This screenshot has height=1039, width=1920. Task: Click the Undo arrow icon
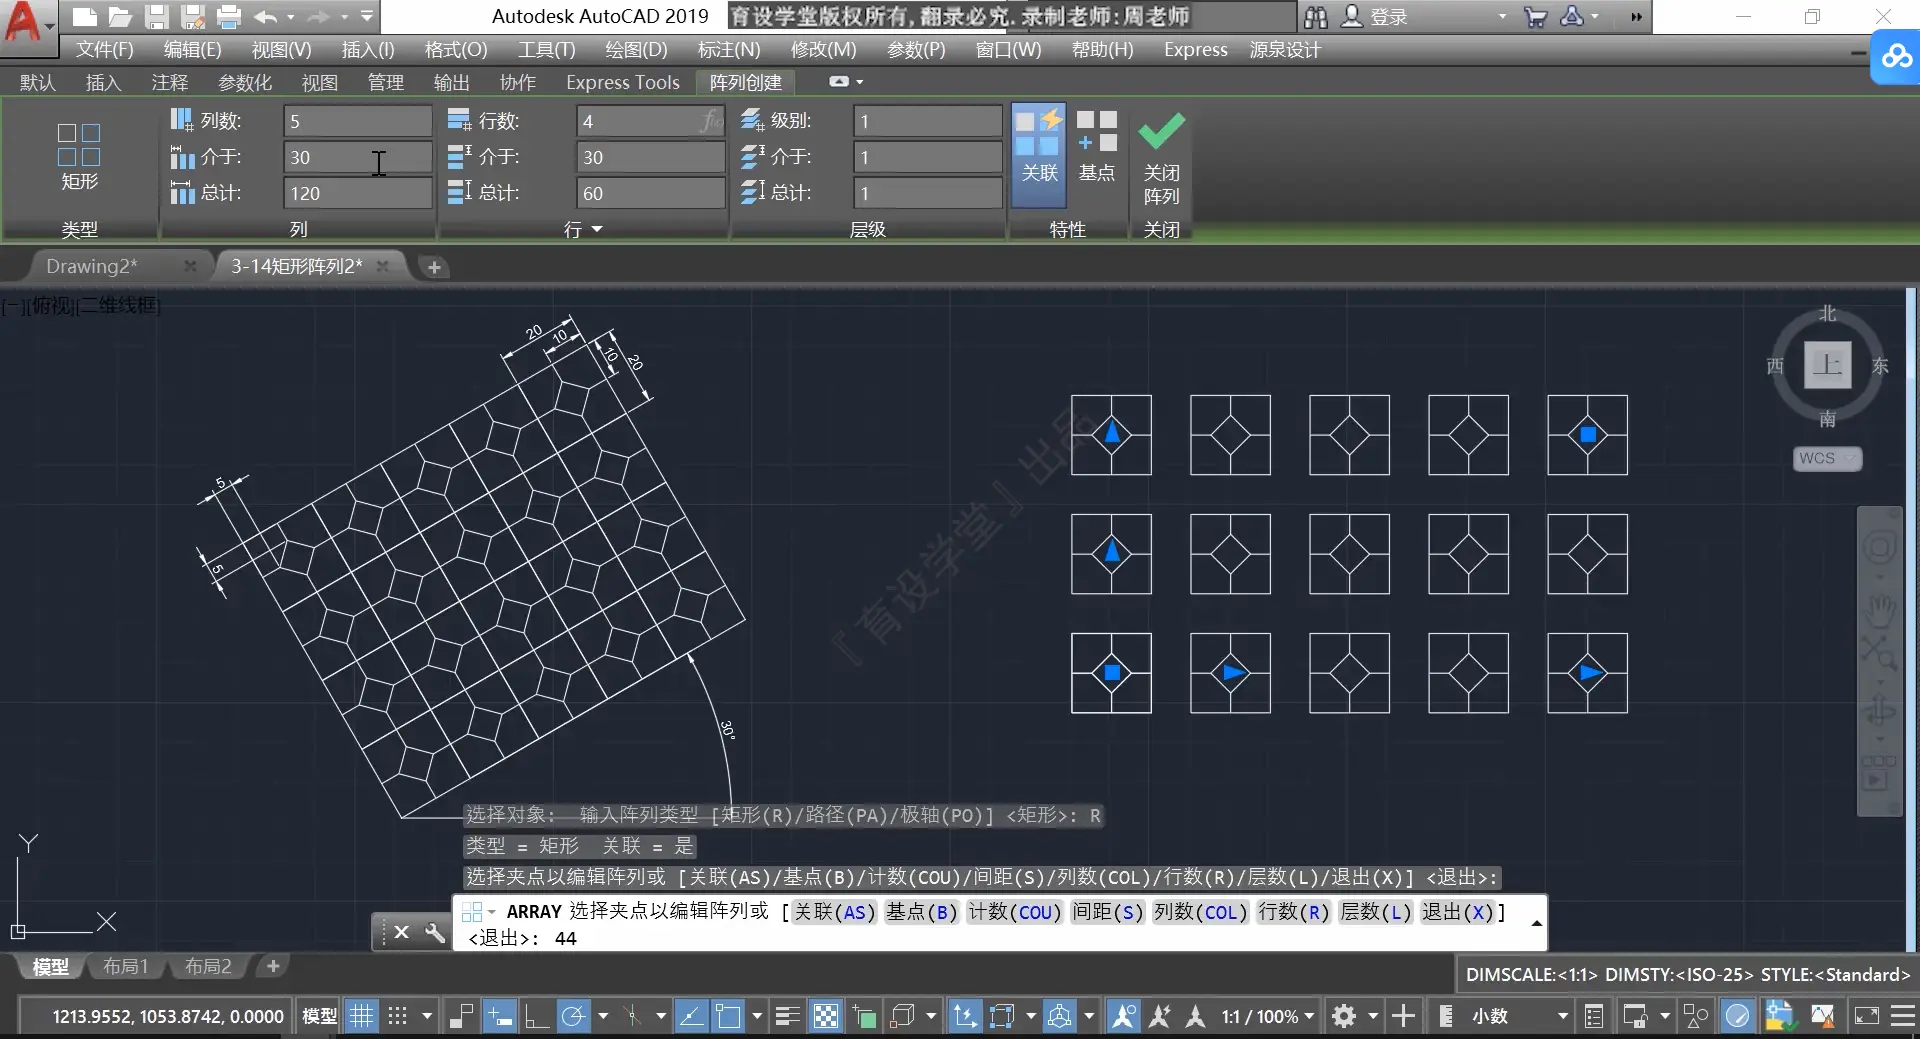pyautogui.click(x=265, y=17)
